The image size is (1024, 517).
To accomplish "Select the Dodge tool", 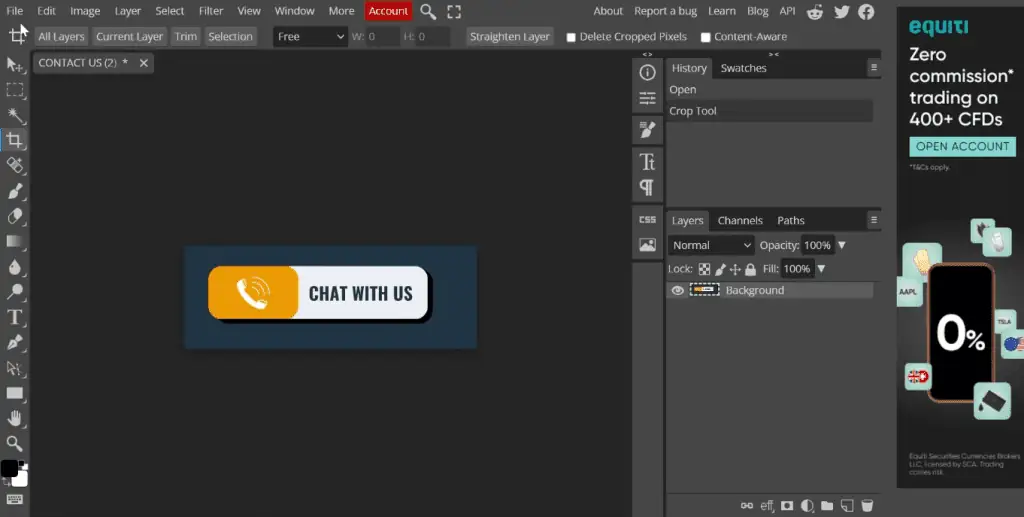I will click(14, 292).
